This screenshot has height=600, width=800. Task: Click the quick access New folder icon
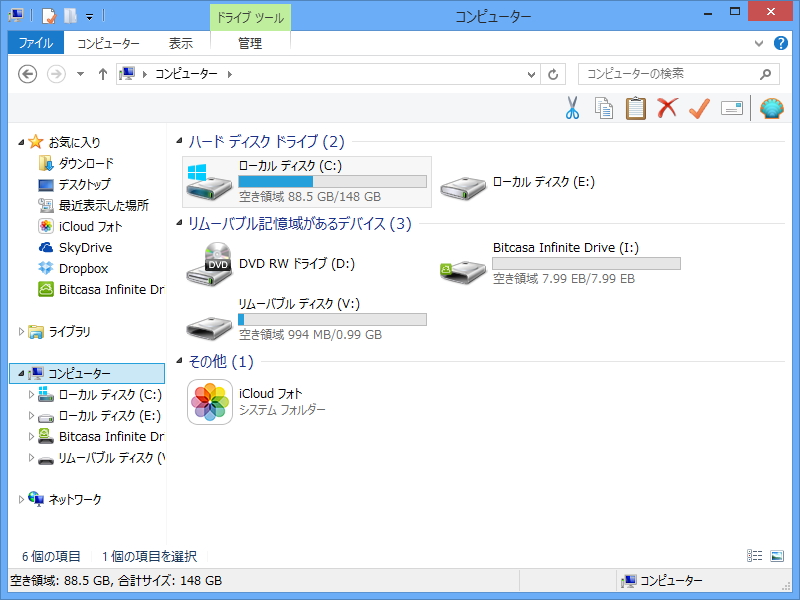(70, 16)
